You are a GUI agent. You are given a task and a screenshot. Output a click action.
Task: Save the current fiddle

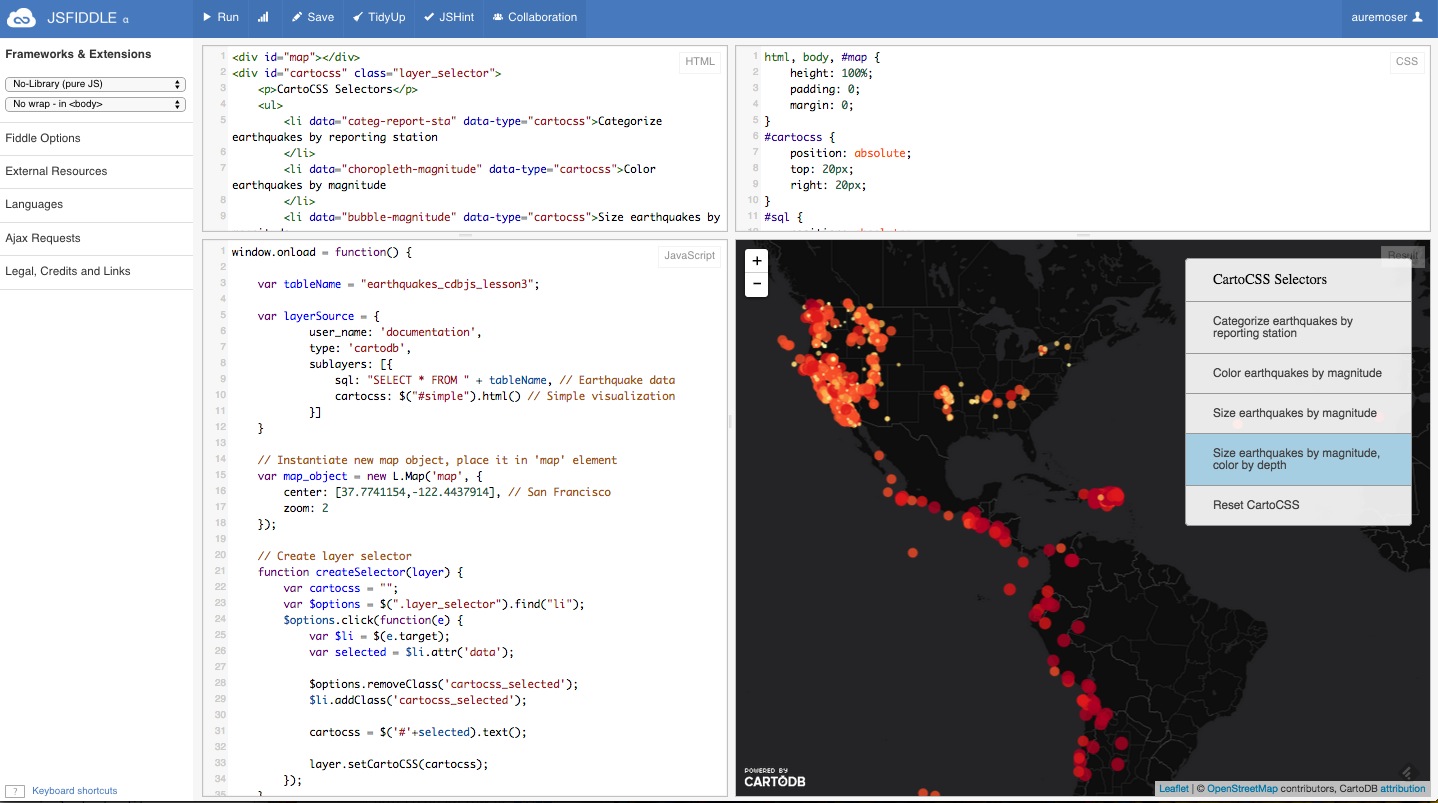312,17
